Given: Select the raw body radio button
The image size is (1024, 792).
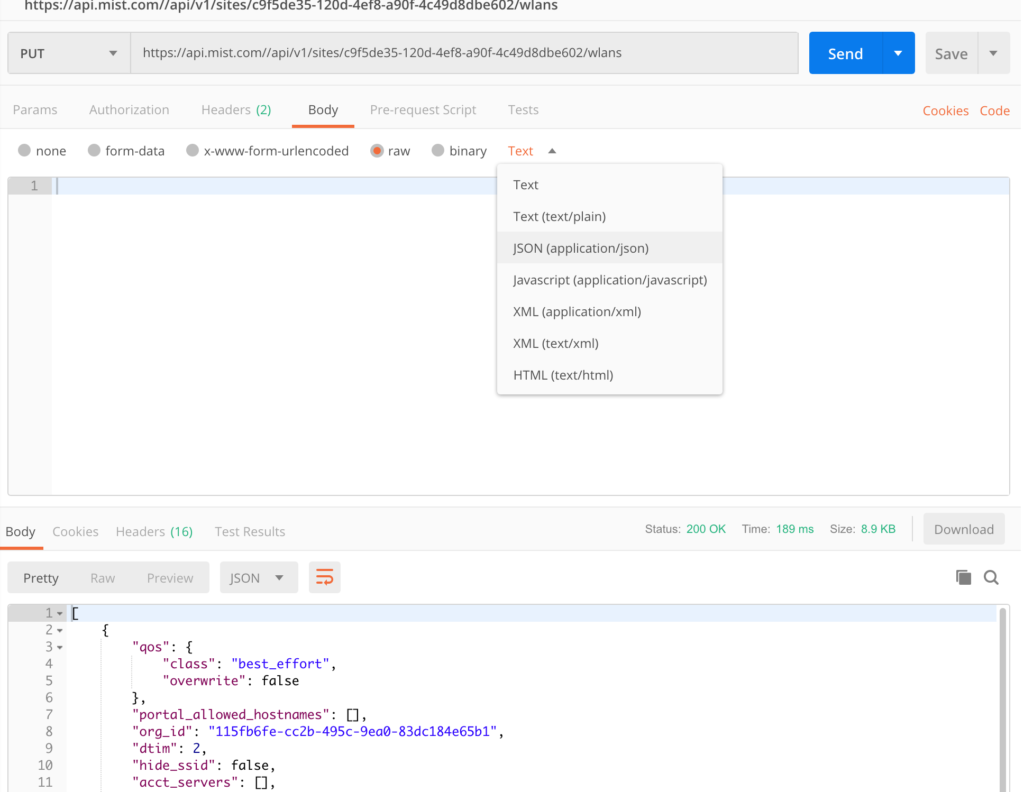Looking at the screenshot, I should (375, 150).
